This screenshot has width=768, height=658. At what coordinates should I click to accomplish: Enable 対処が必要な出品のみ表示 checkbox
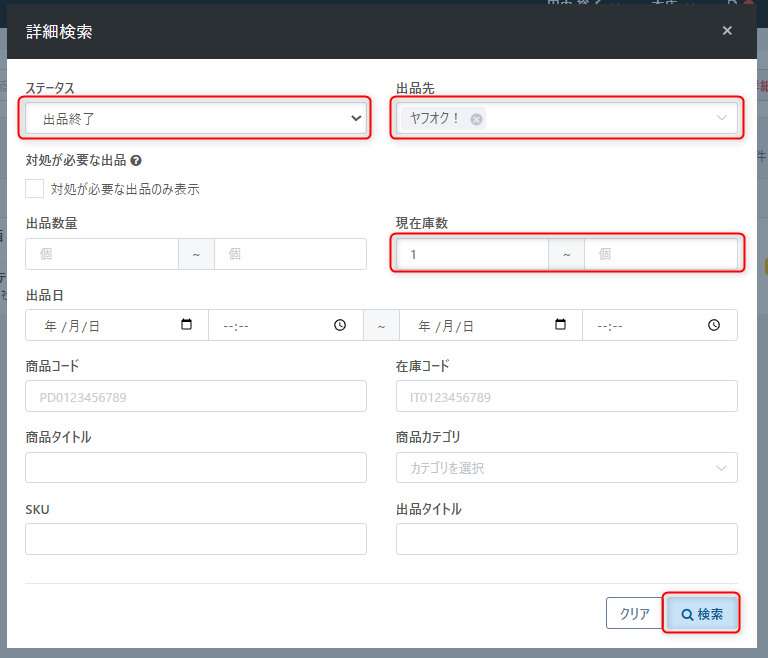tap(35, 189)
